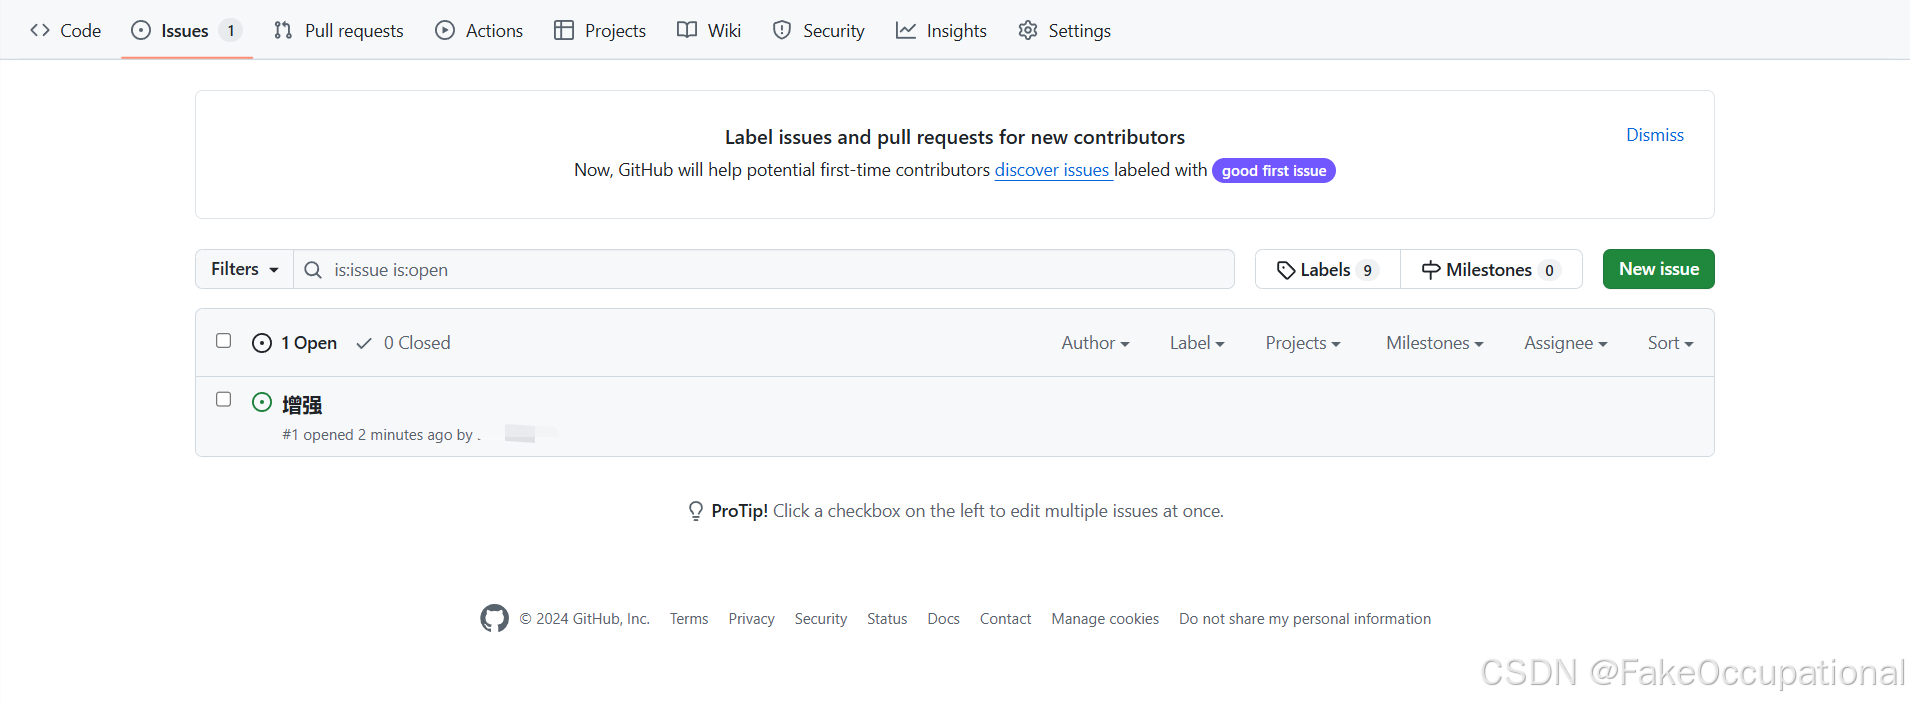The width and height of the screenshot is (1910, 704).
Task: Expand the Projects filter dropdown
Action: point(1303,343)
